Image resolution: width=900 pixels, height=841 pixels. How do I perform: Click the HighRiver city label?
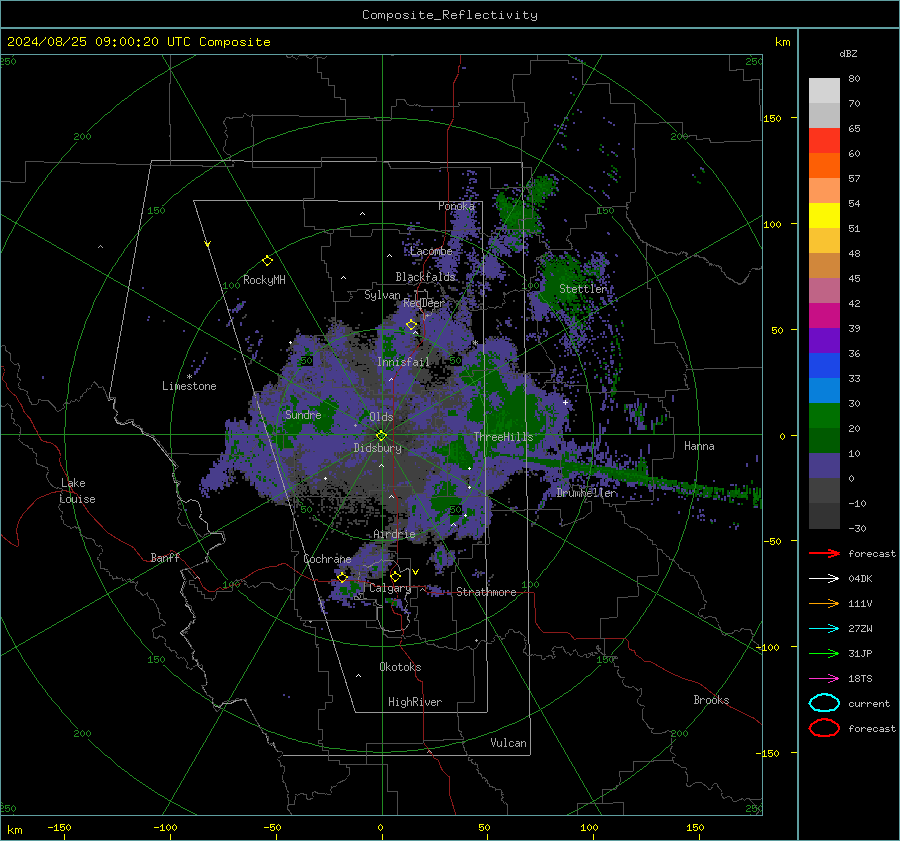[415, 702]
